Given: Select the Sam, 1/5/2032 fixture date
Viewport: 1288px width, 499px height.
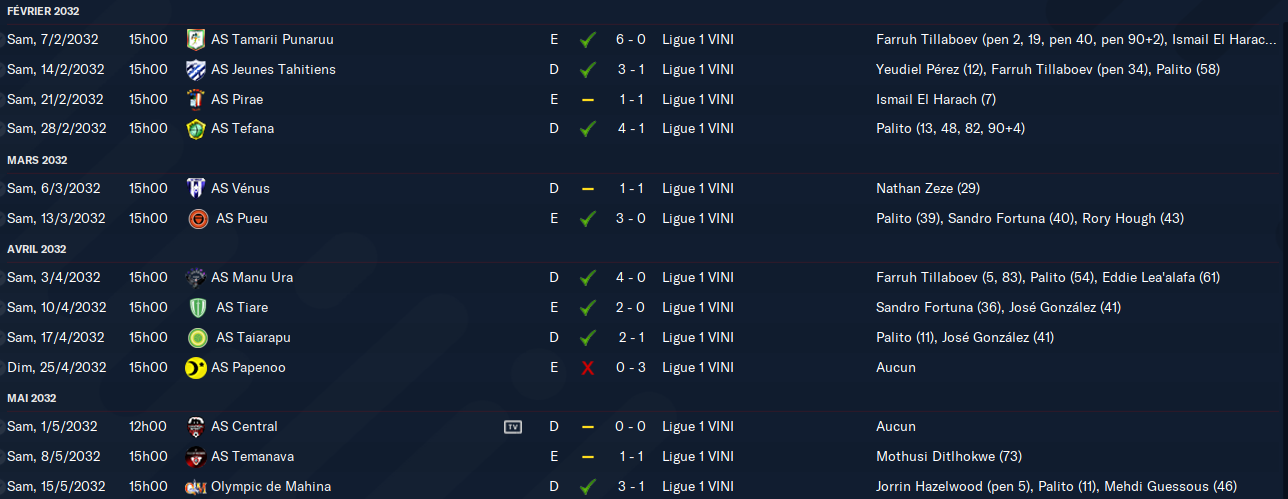Looking at the screenshot, I should [52, 426].
